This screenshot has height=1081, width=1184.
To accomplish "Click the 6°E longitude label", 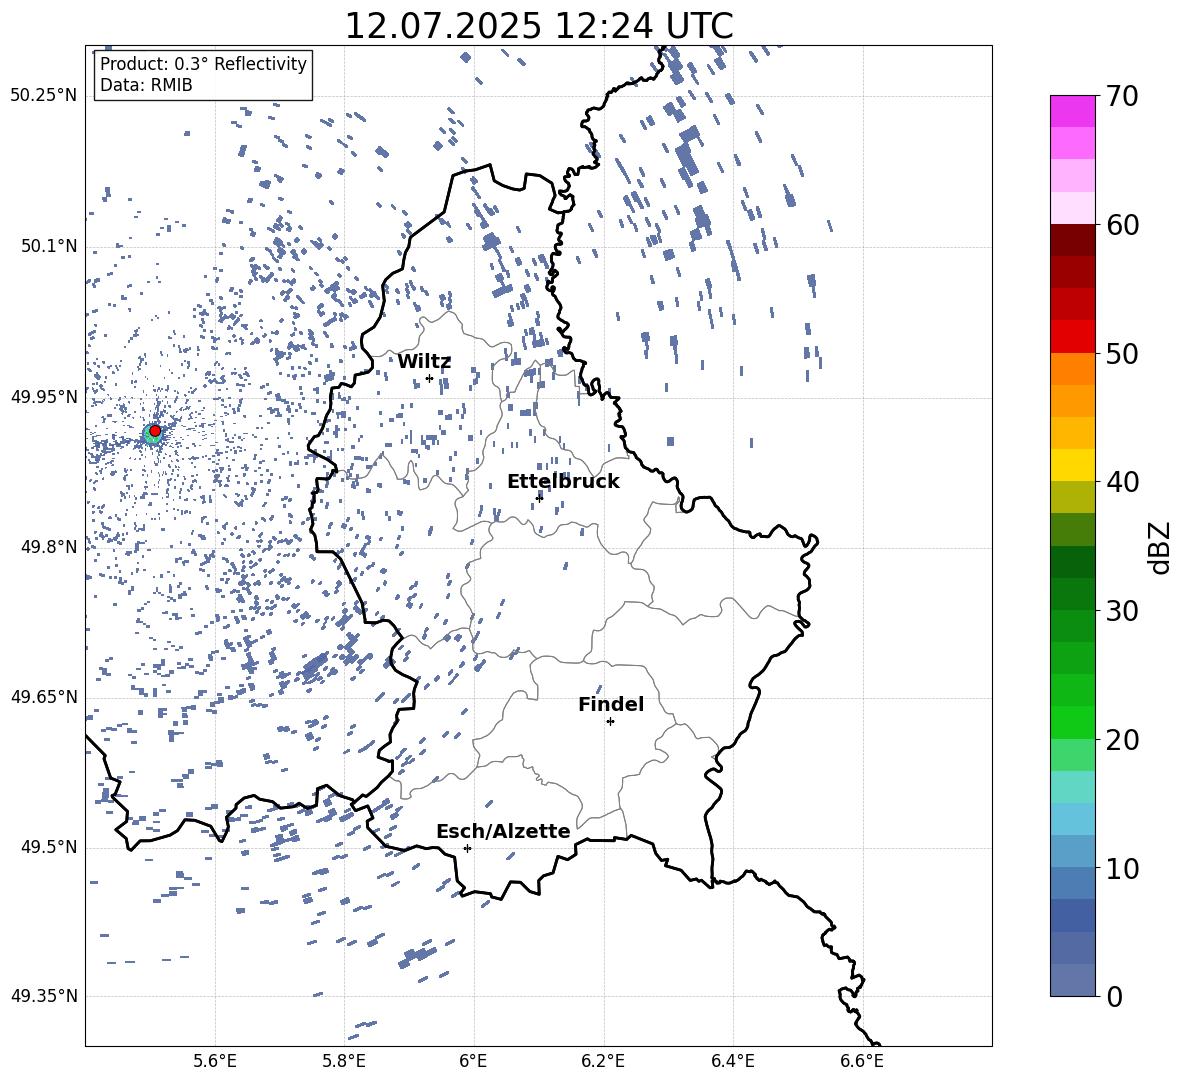I will tap(473, 1061).
